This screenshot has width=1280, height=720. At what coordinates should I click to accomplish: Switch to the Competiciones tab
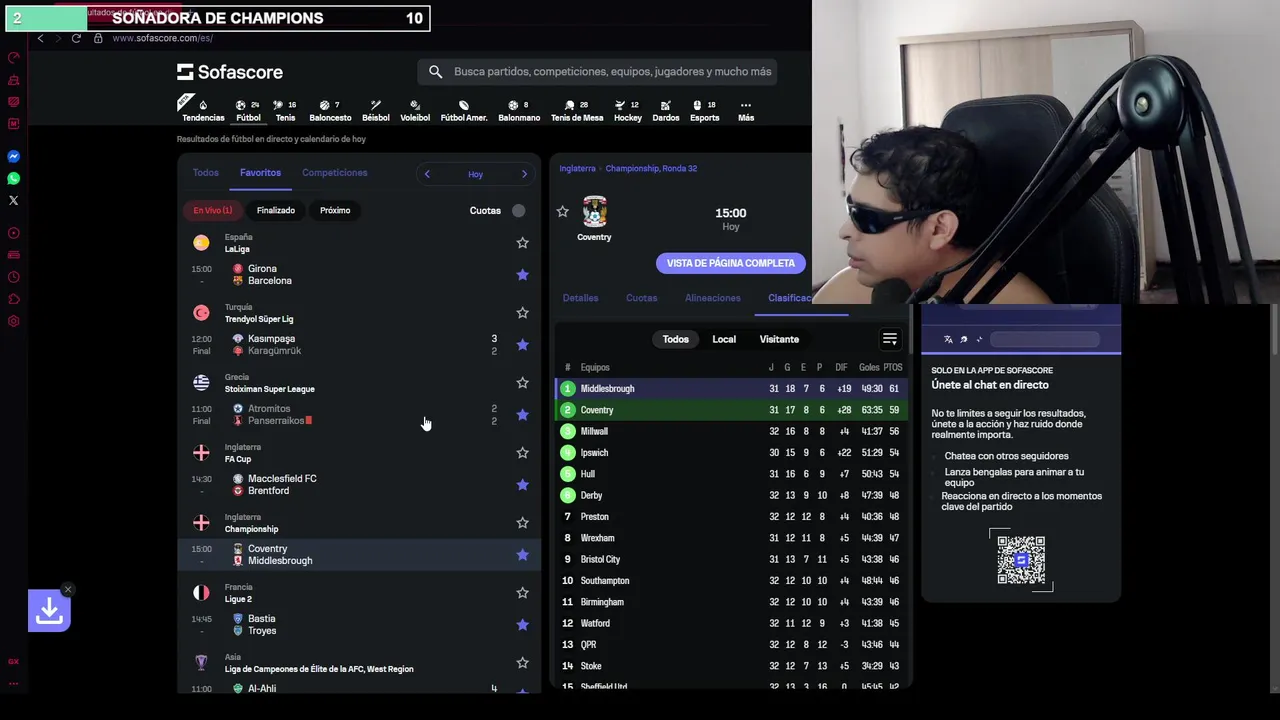pos(335,173)
